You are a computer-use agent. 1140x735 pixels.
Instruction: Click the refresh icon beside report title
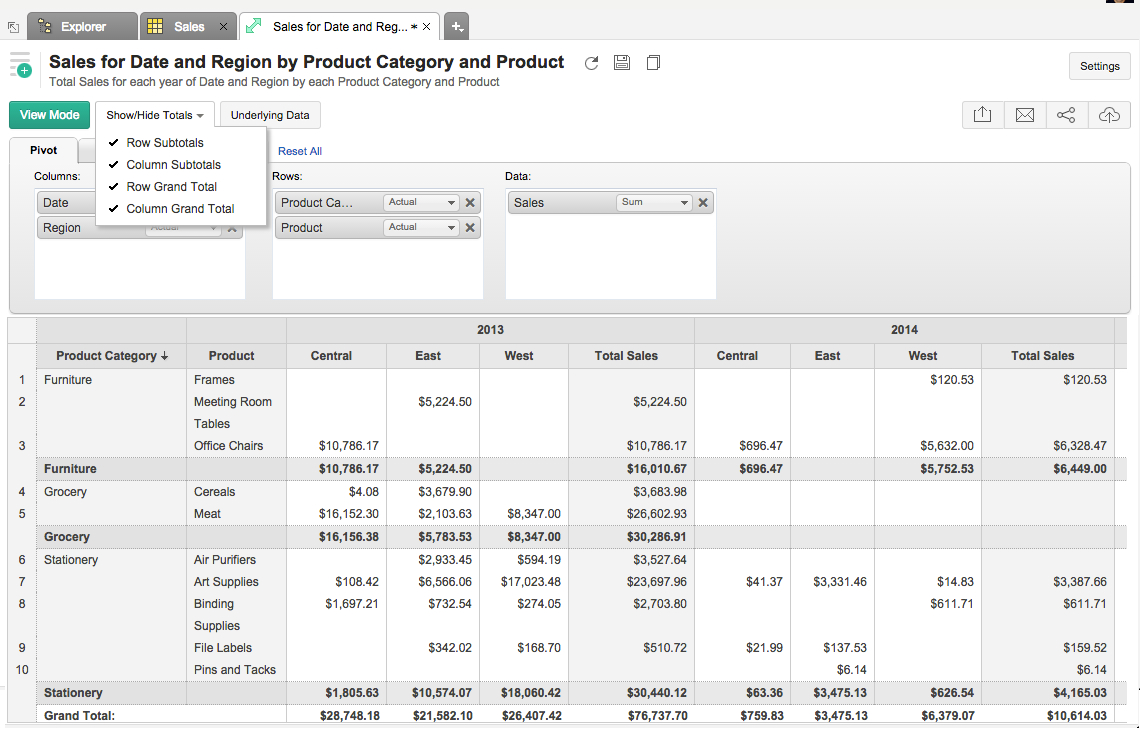pyautogui.click(x=591, y=63)
